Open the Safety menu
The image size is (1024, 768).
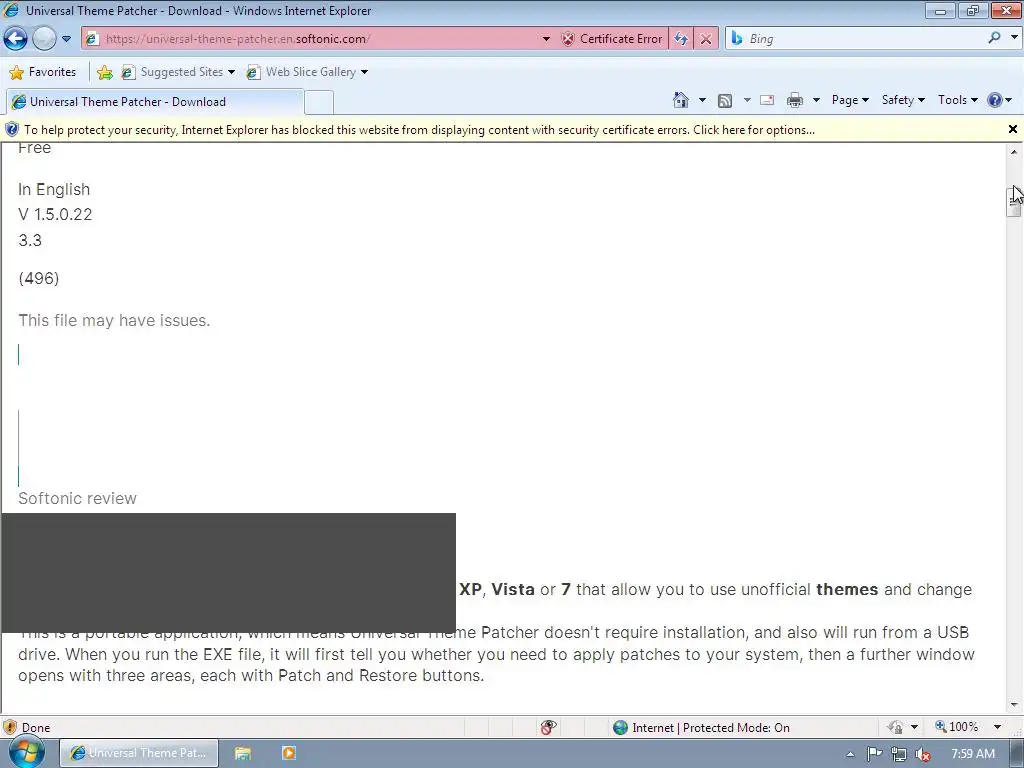point(903,100)
